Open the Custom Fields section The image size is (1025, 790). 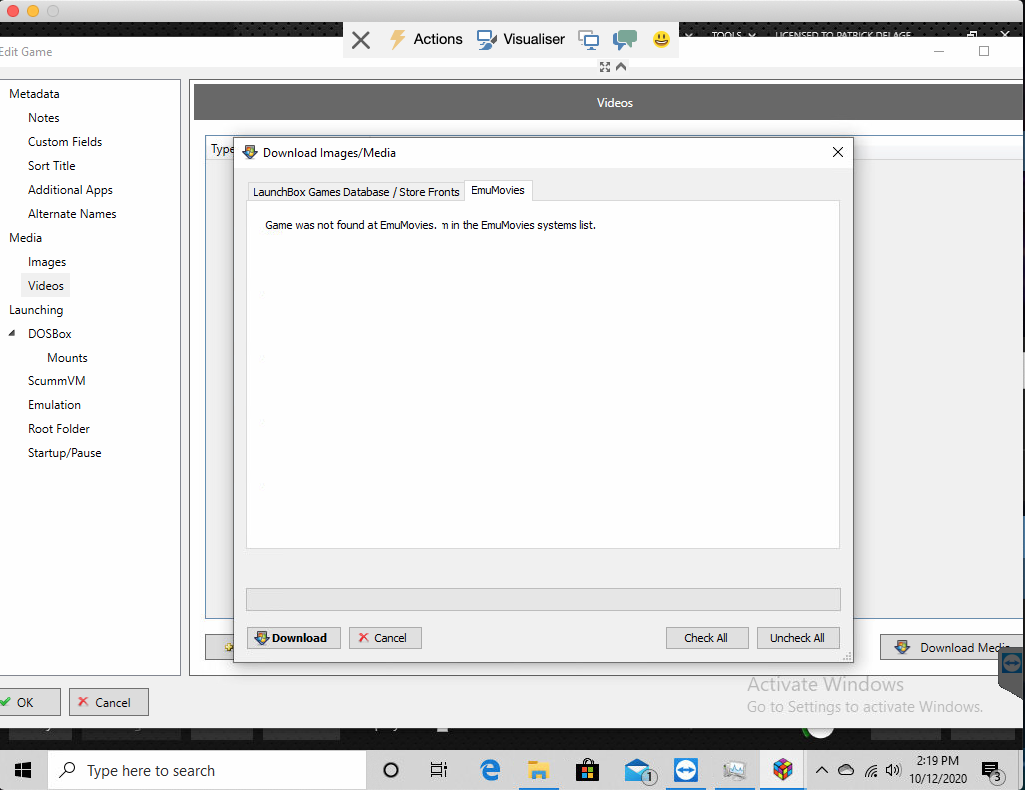click(65, 142)
